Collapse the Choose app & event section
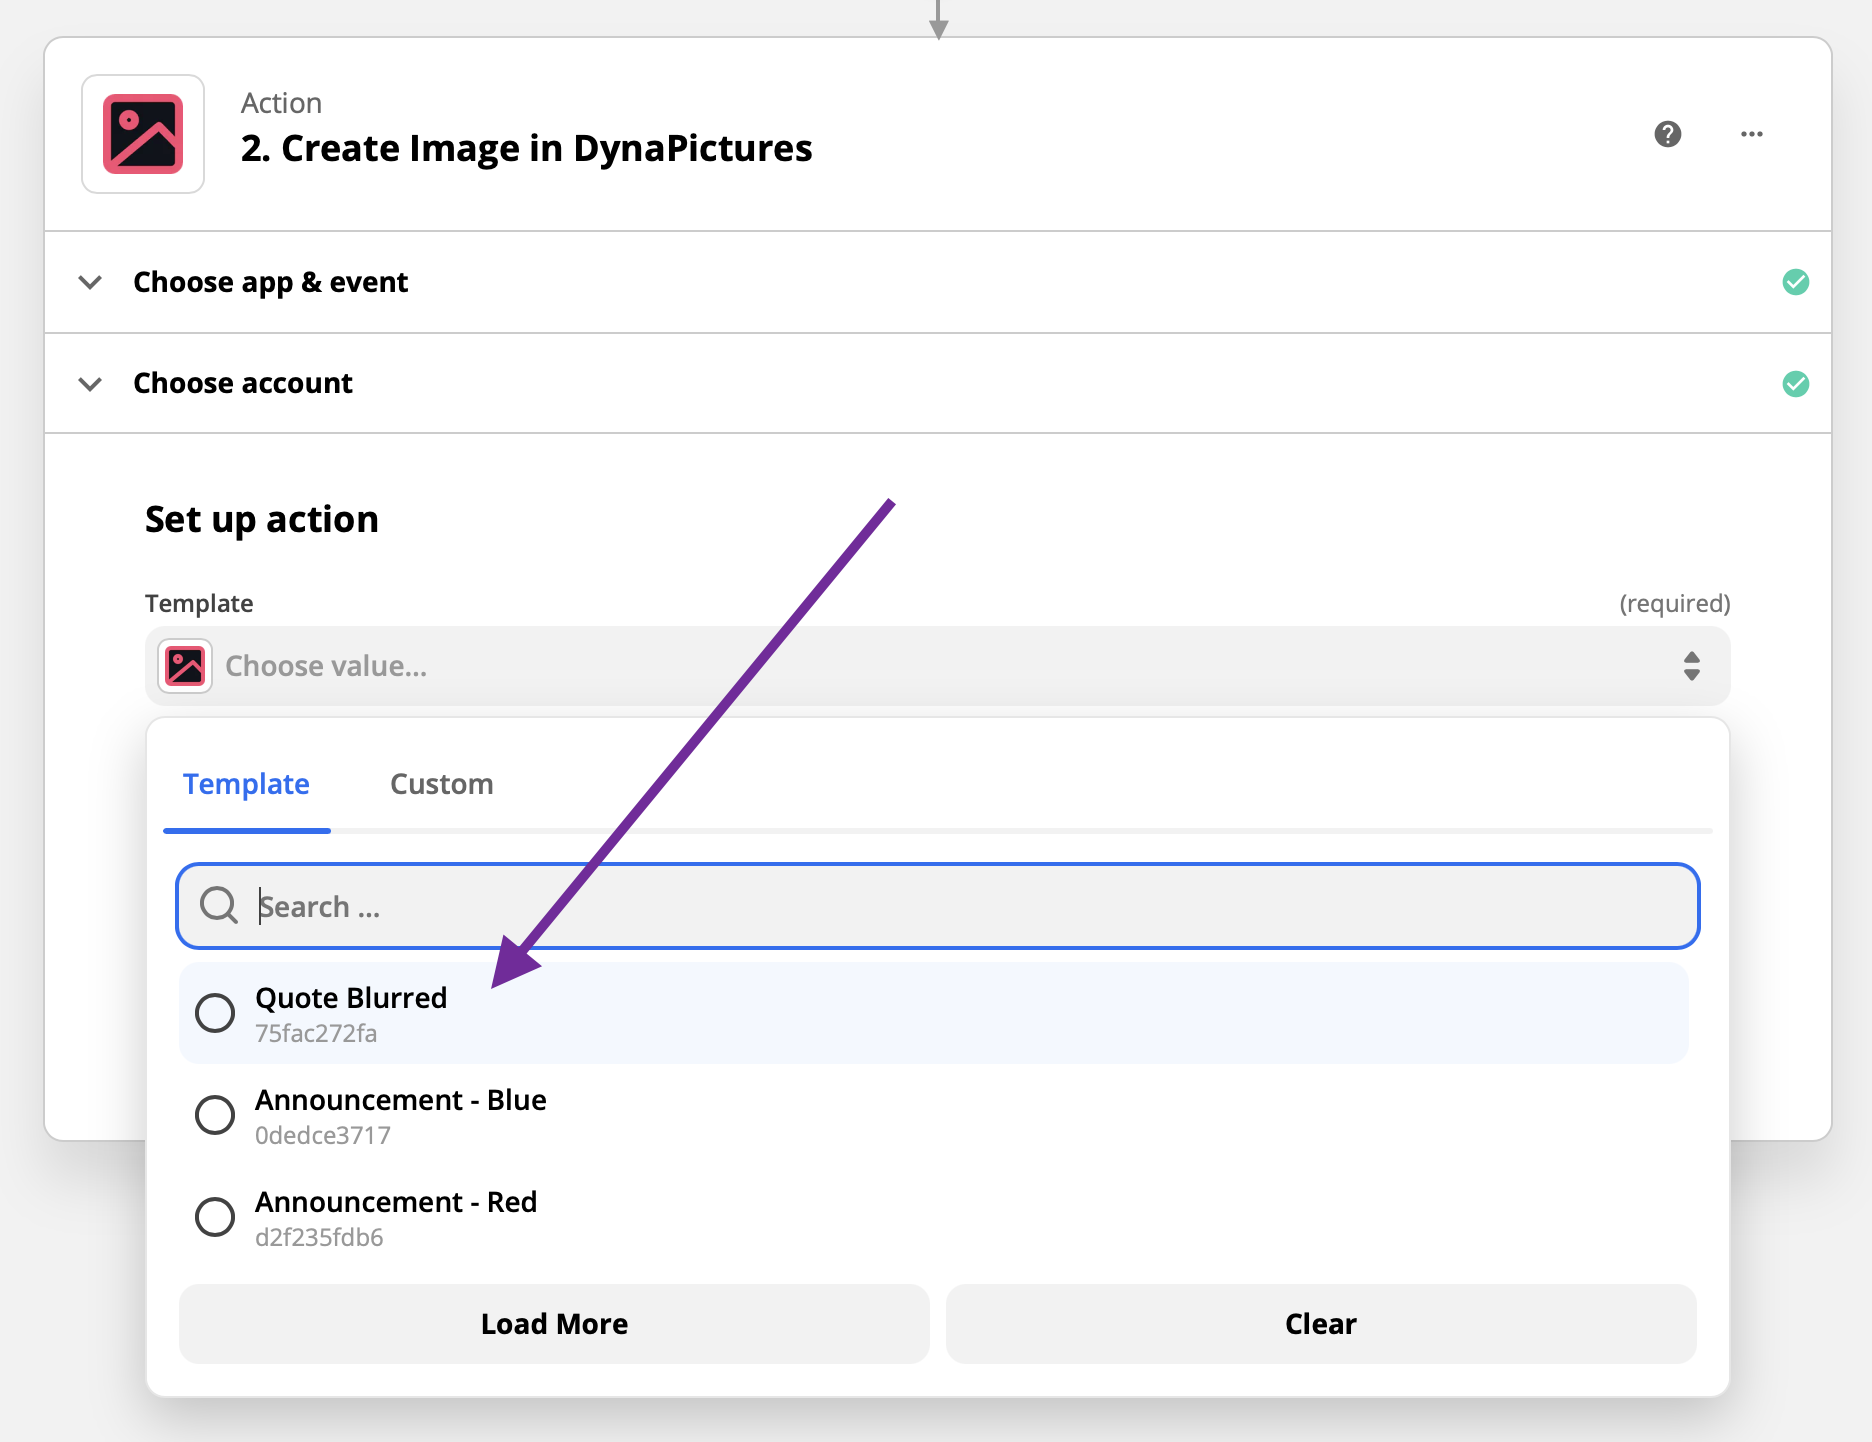This screenshot has height=1442, width=1872. point(90,282)
